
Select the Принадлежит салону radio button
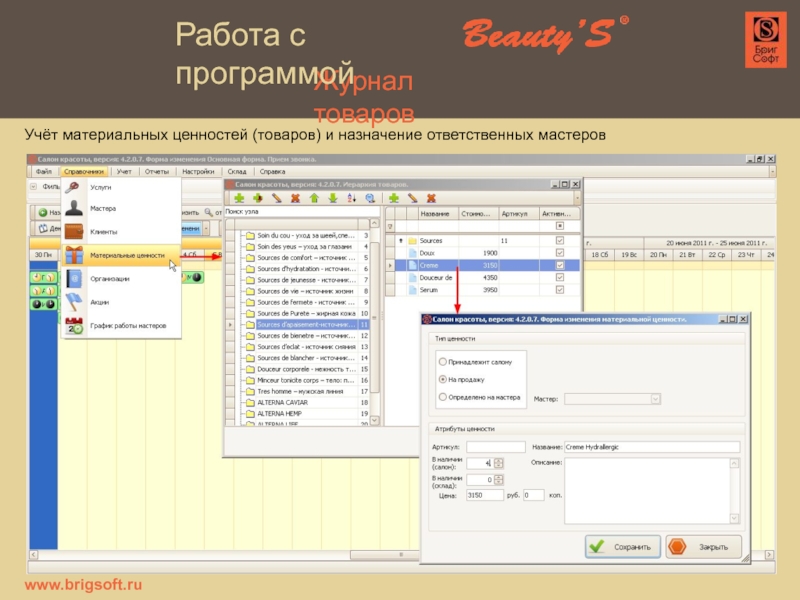tap(442, 362)
